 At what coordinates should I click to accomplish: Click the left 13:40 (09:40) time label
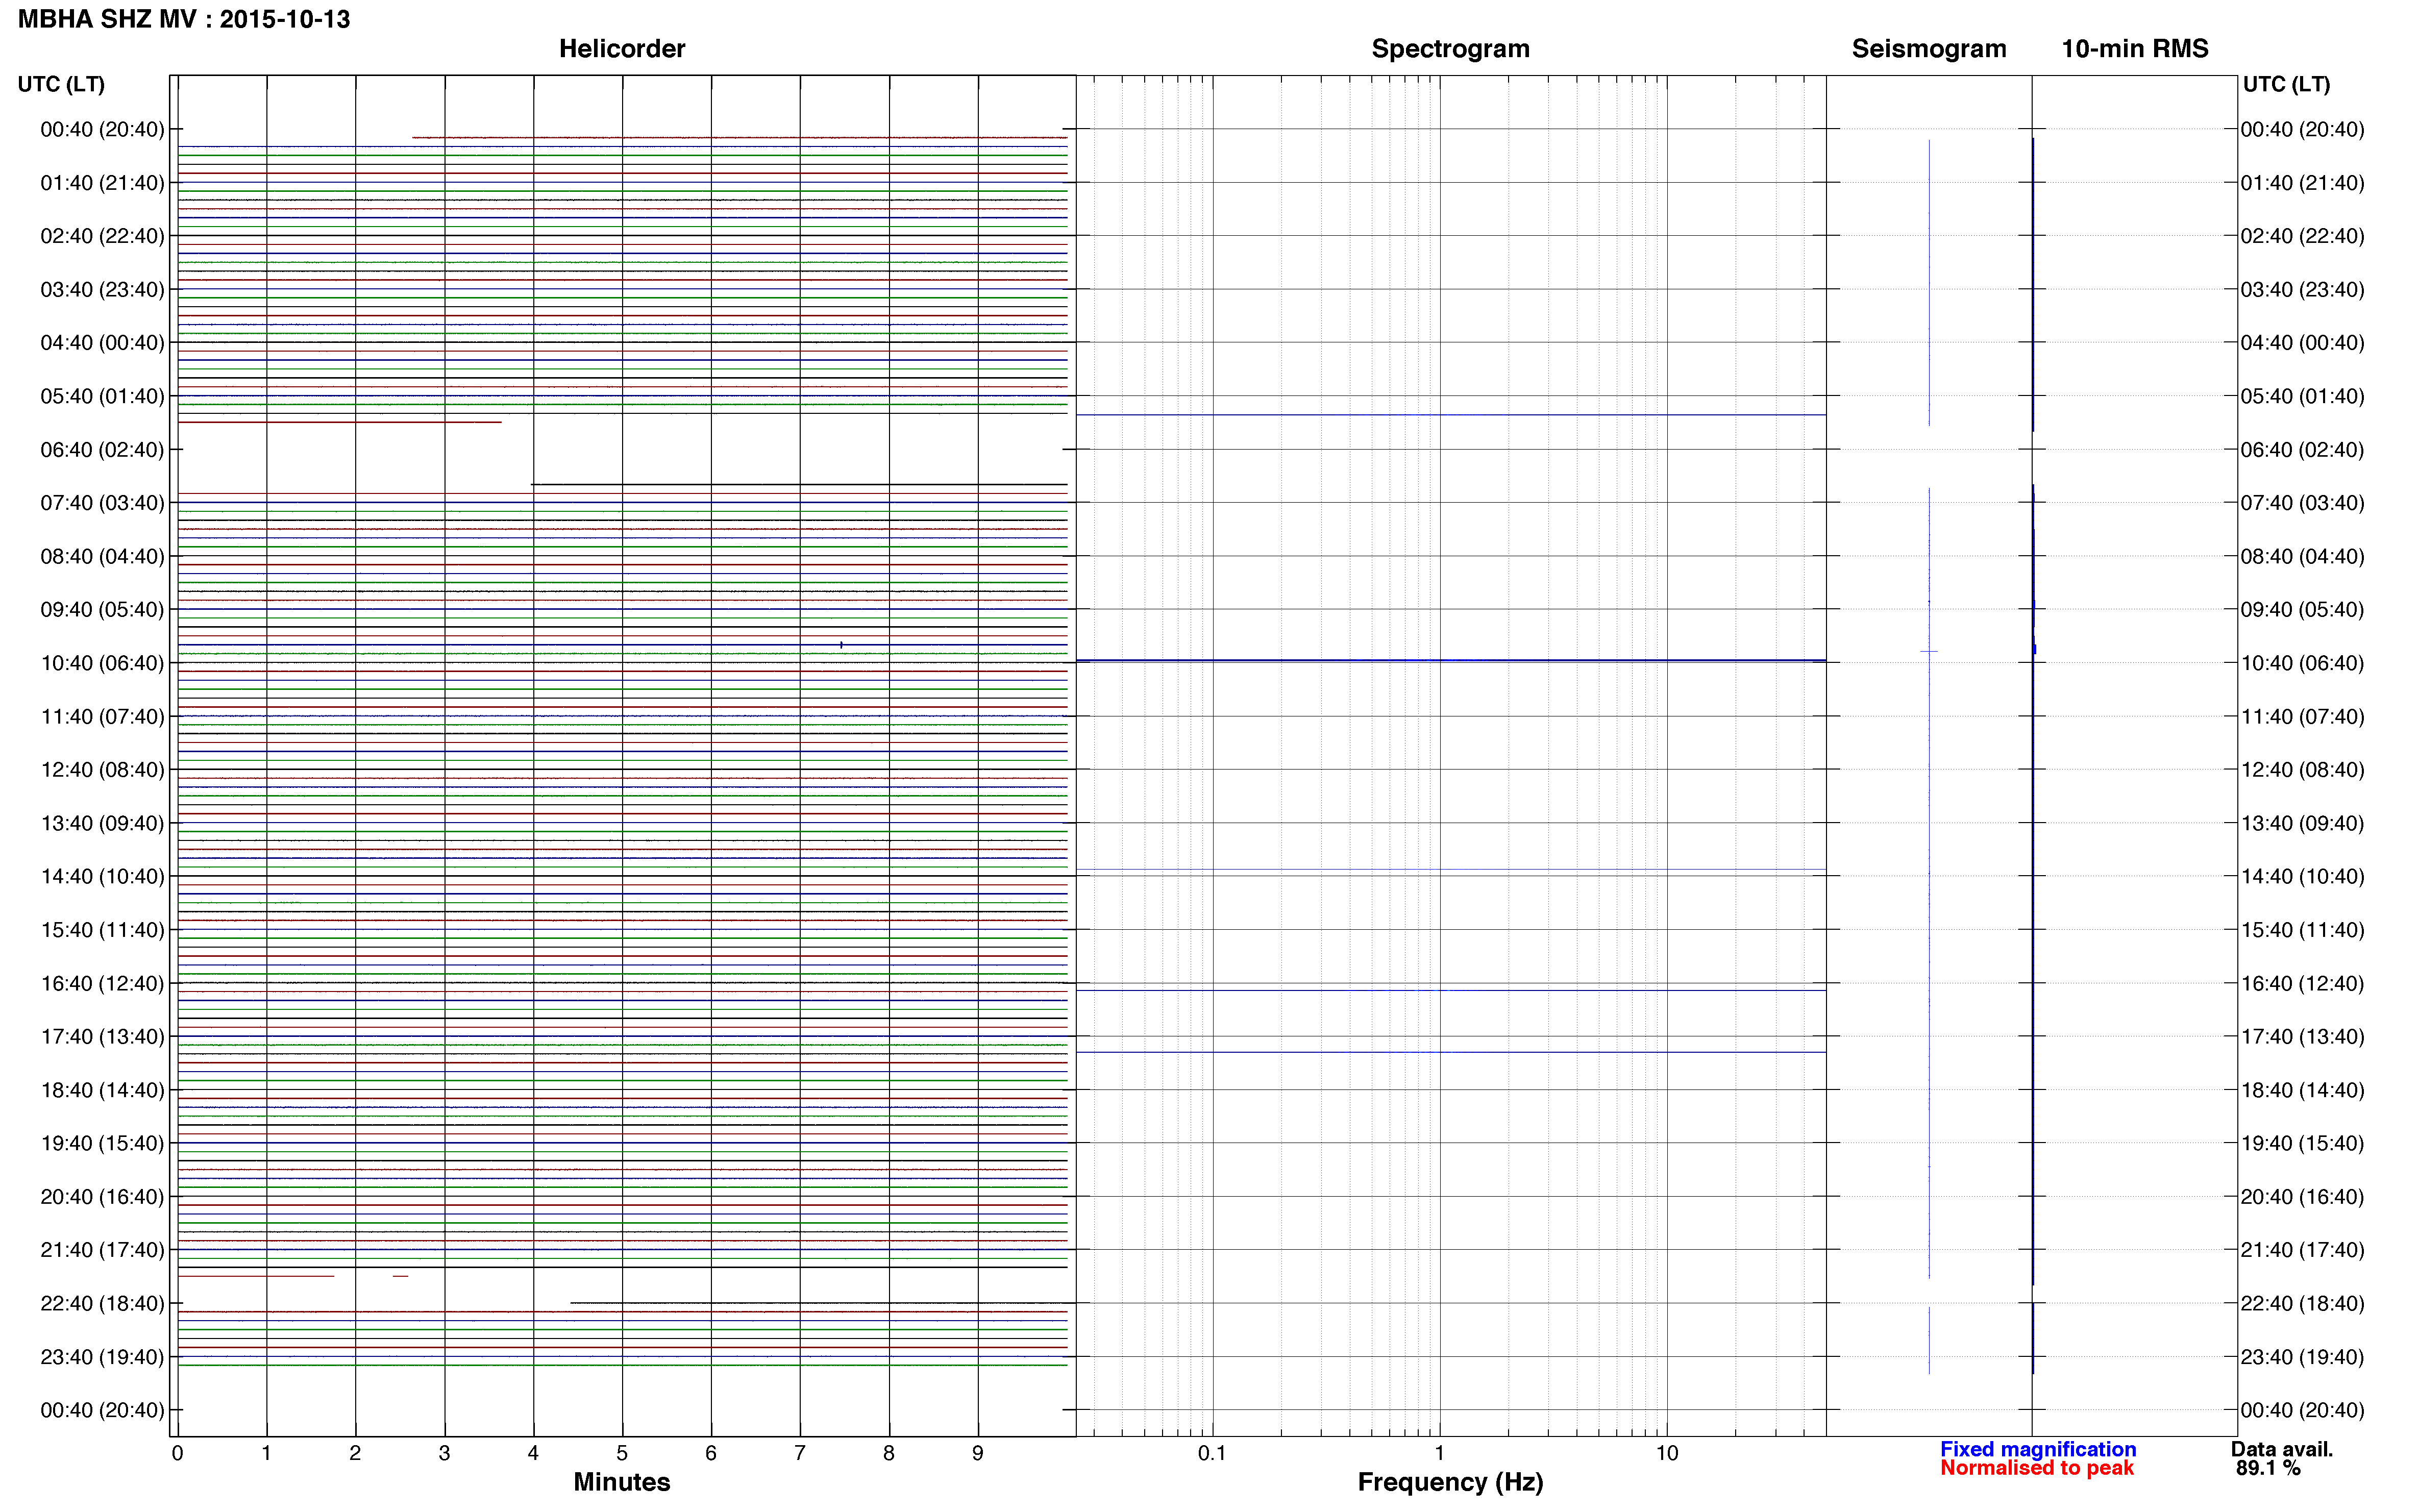102,823
